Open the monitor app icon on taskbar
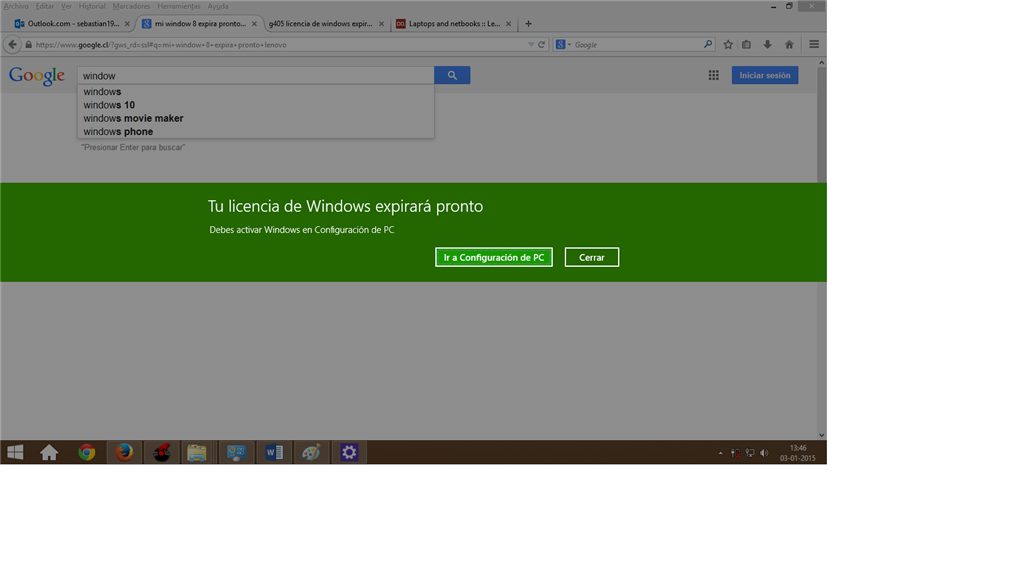Image resolution: width=1024 pixels, height=573 pixels. 236,452
